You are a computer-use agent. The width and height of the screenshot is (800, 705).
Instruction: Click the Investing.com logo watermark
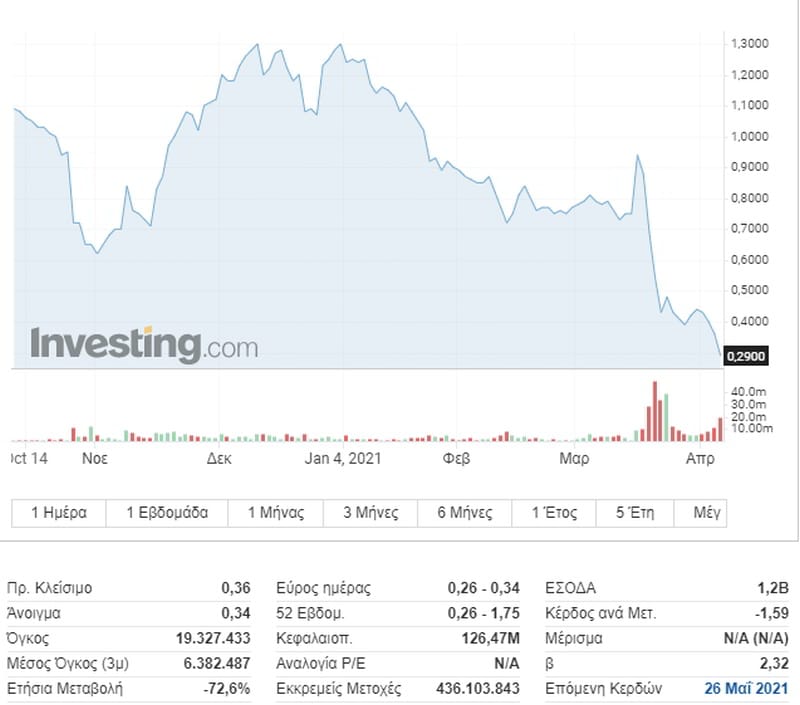tap(144, 345)
